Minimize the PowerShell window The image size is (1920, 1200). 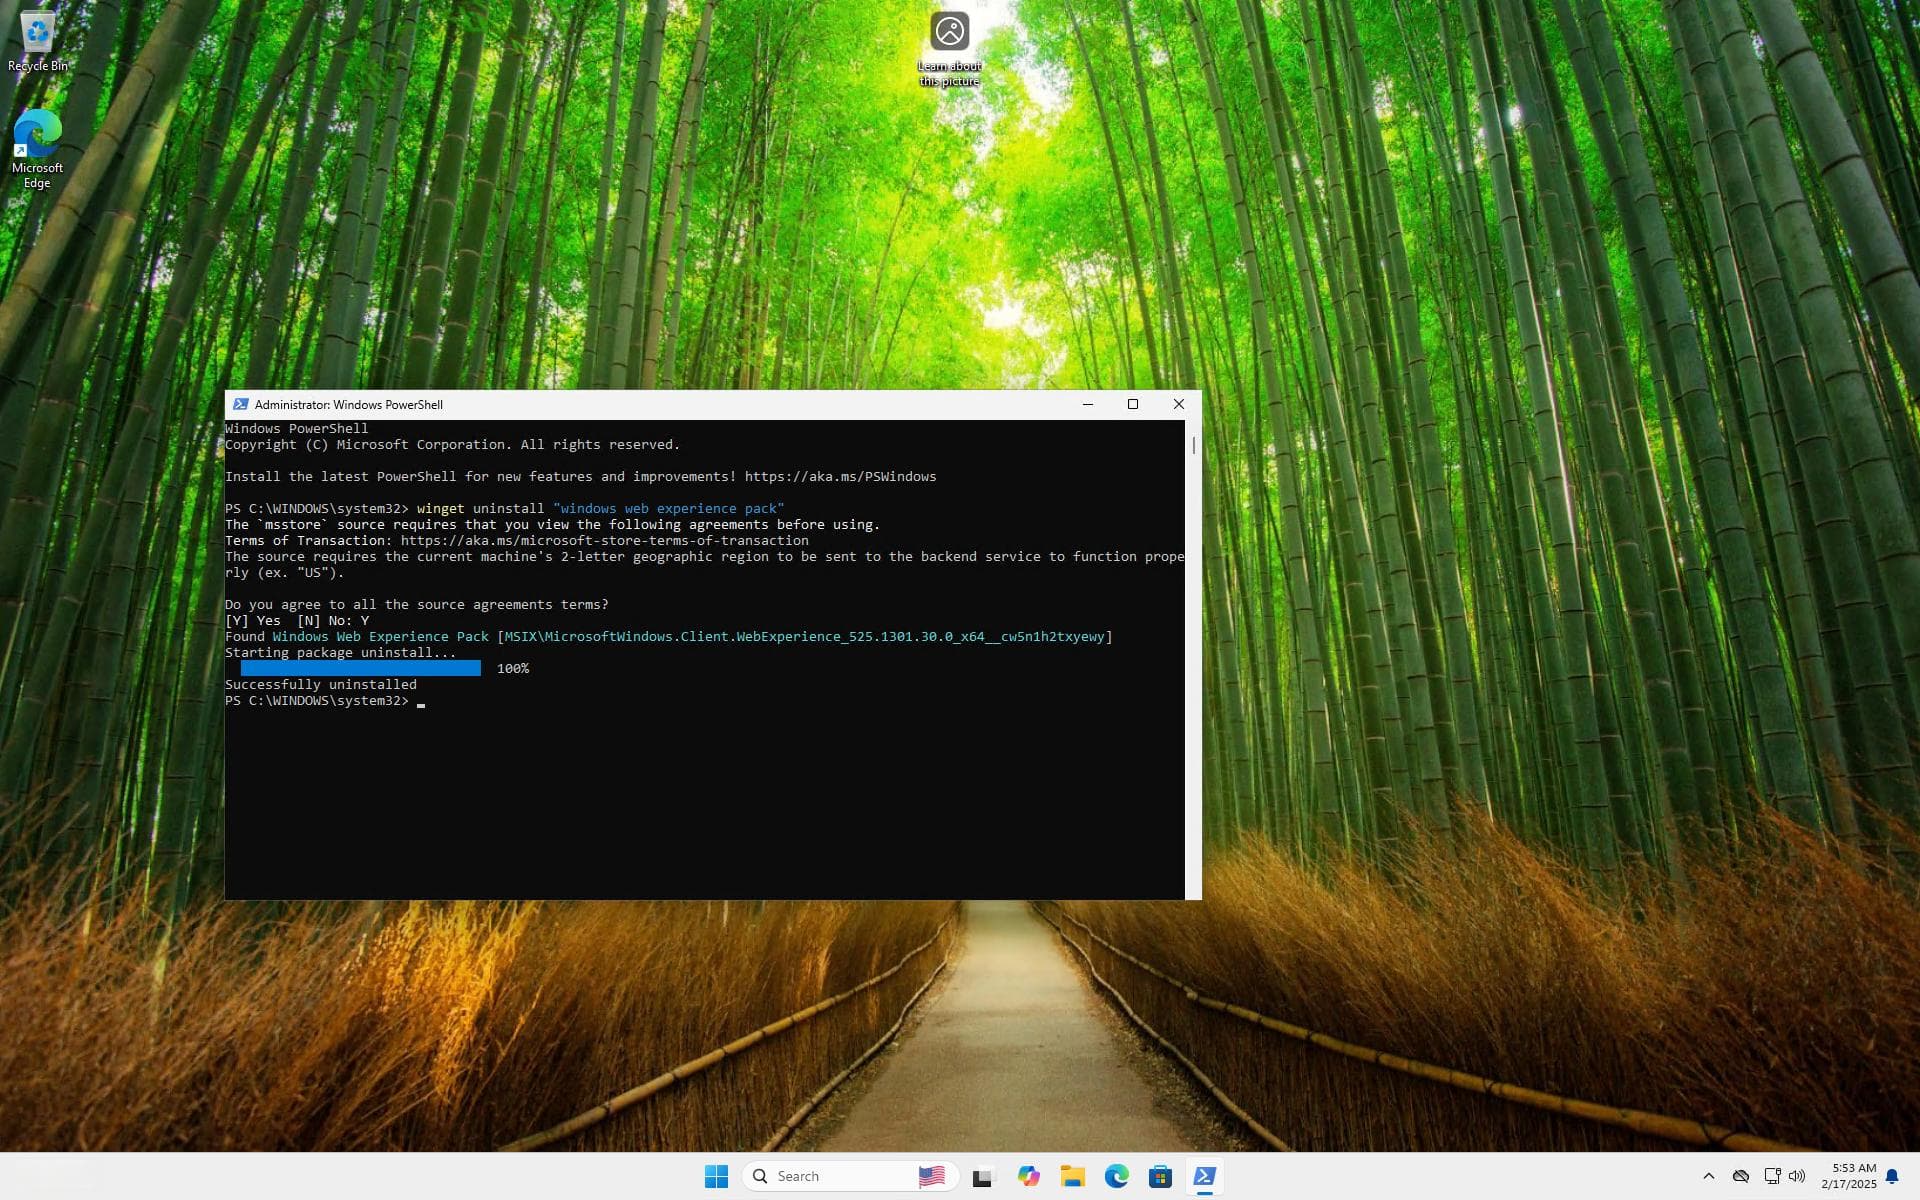(1087, 404)
